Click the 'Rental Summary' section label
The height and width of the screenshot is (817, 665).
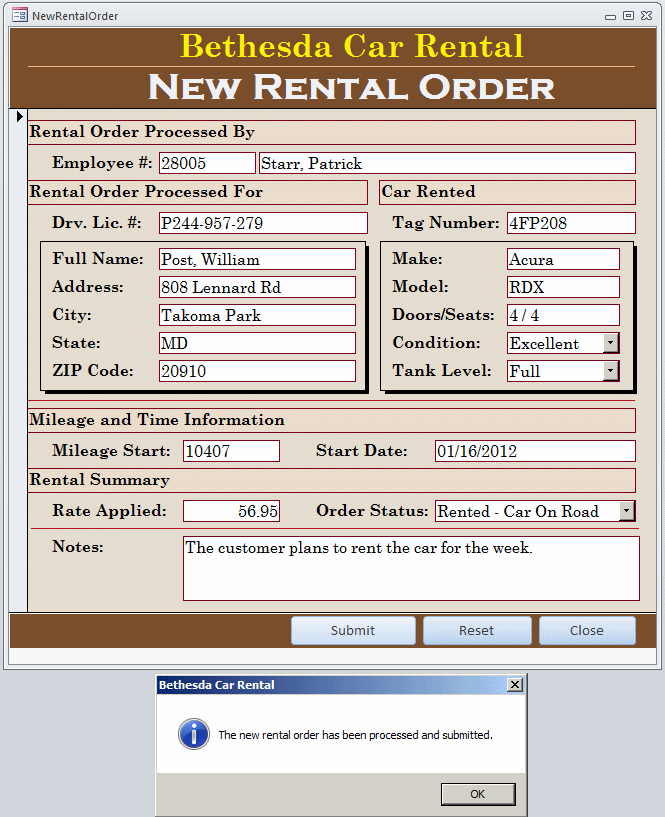(x=100, y=480)
